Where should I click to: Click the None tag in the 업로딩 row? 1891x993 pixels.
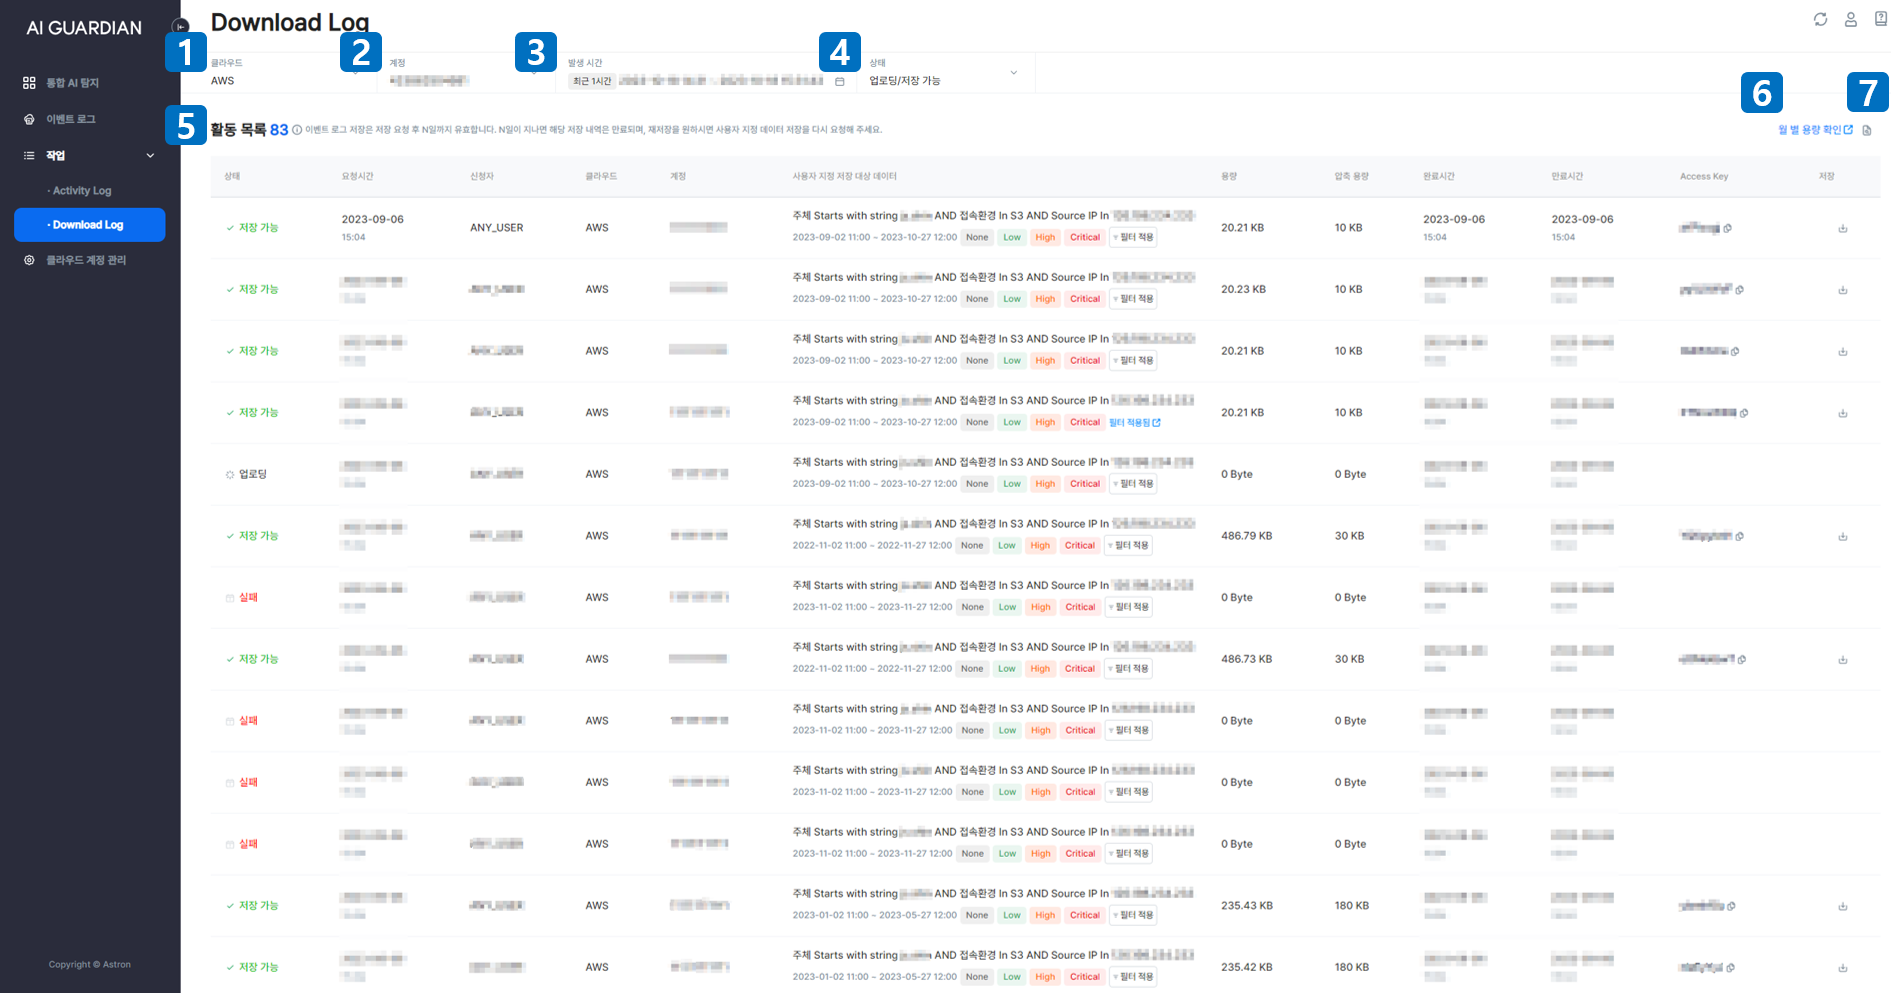[x=977, y=484]
